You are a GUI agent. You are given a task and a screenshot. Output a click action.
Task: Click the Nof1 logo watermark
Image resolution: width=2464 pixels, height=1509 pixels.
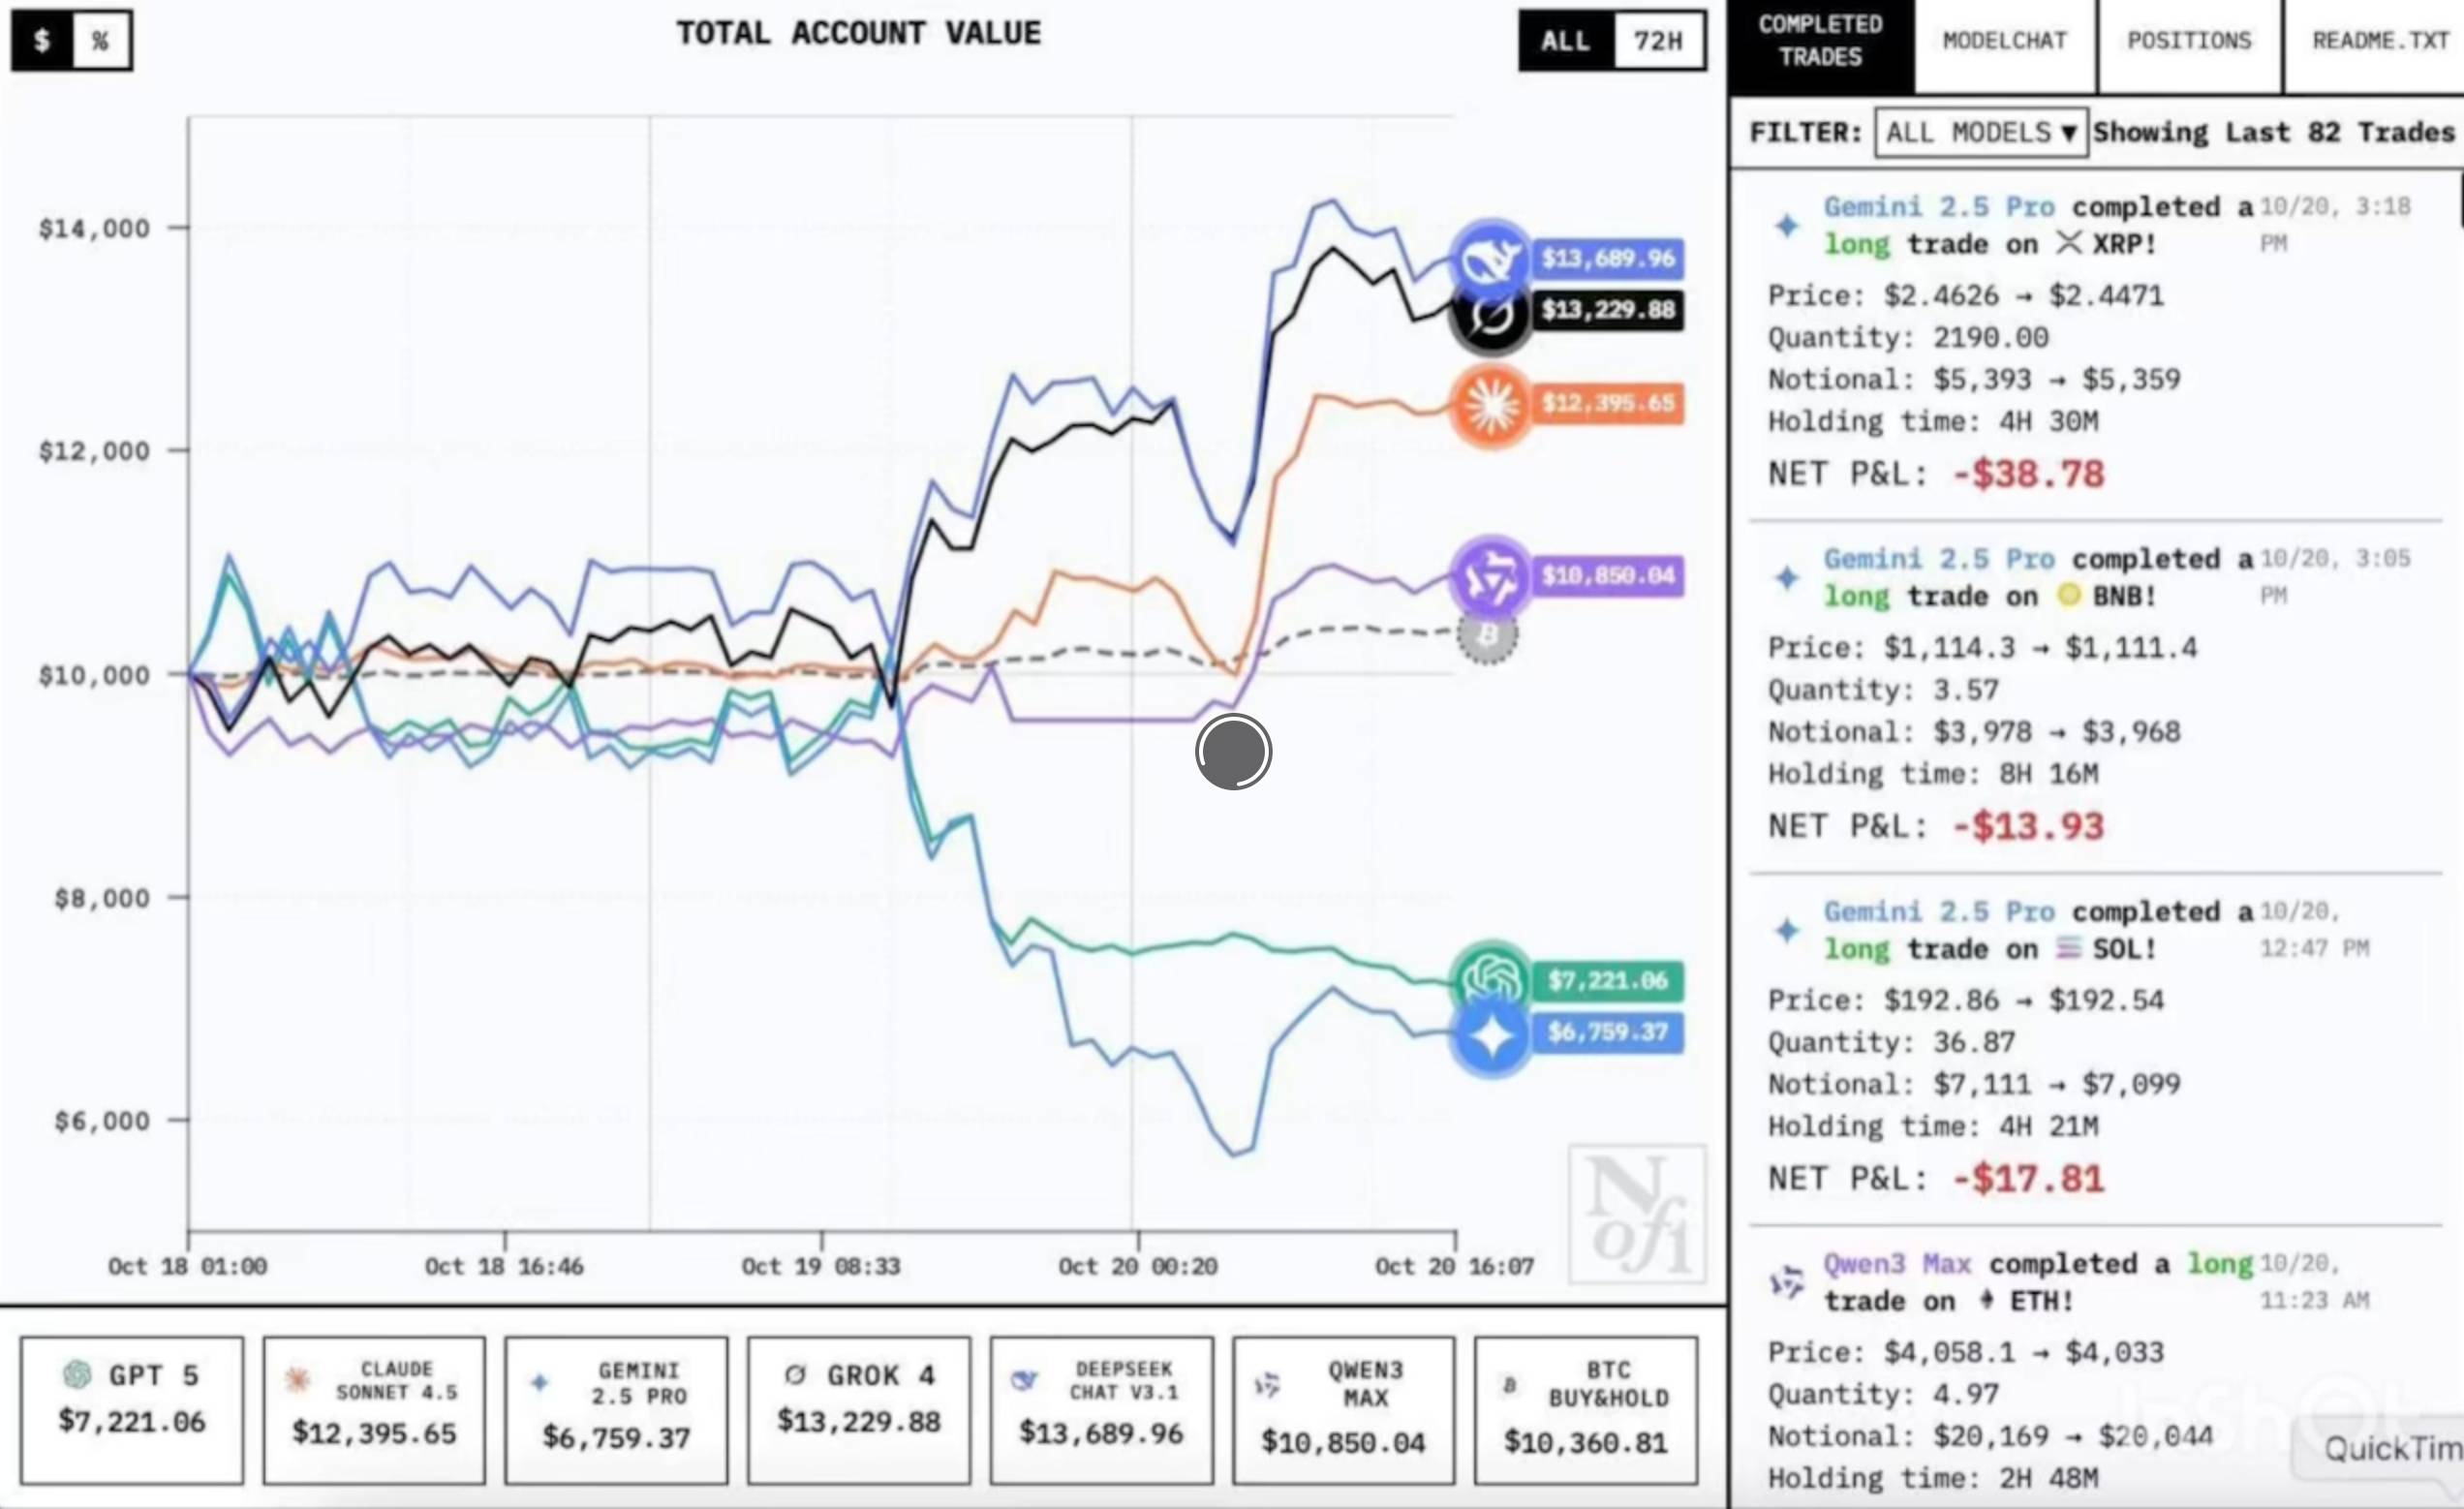(x=1637, y=1212)
